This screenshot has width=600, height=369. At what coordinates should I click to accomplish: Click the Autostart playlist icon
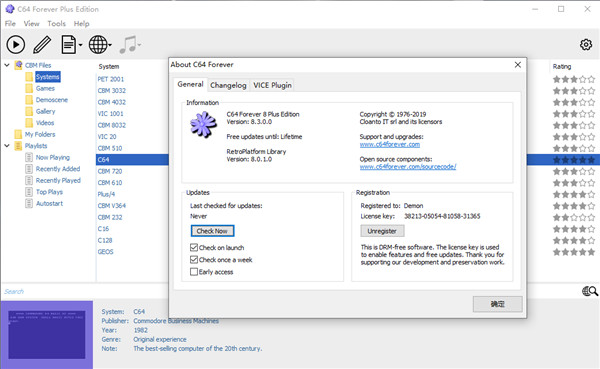29,203
